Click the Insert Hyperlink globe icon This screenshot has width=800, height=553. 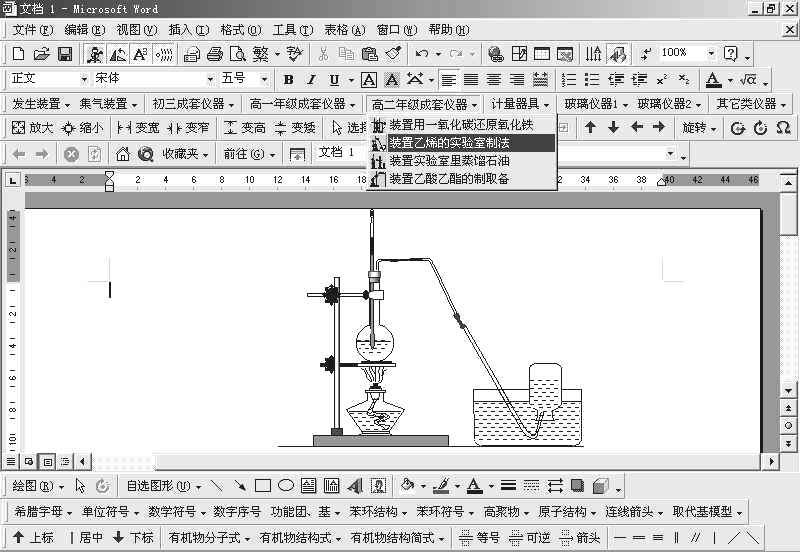click(495, 54)
